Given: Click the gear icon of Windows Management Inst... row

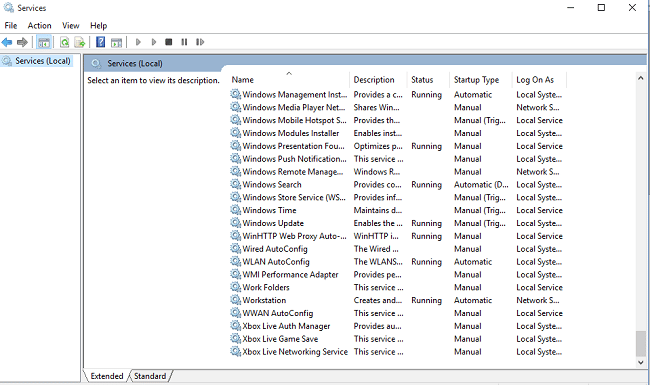Looking at the screenshot, I should pyautogui.click(x=235, y=94).
